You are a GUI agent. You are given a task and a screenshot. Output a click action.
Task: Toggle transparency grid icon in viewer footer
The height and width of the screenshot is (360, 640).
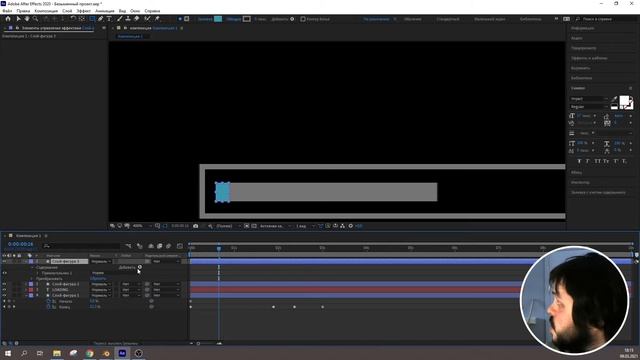(254, 226)
